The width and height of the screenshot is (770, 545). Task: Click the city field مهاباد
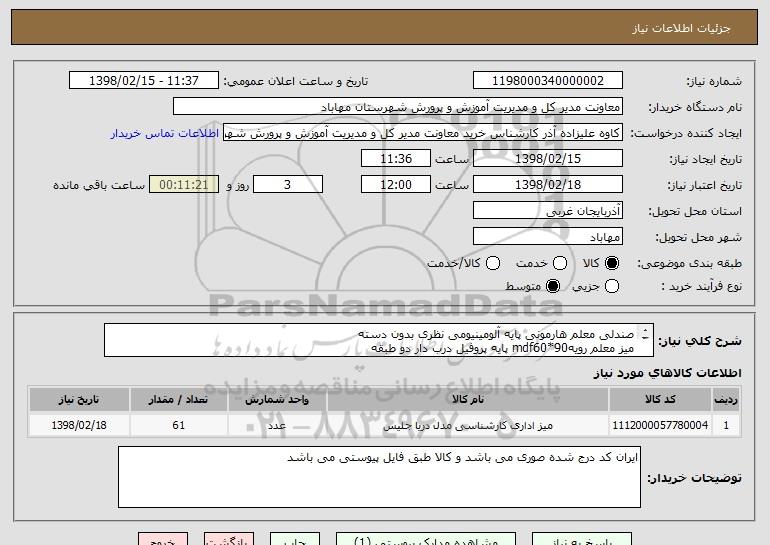[548, 237]
